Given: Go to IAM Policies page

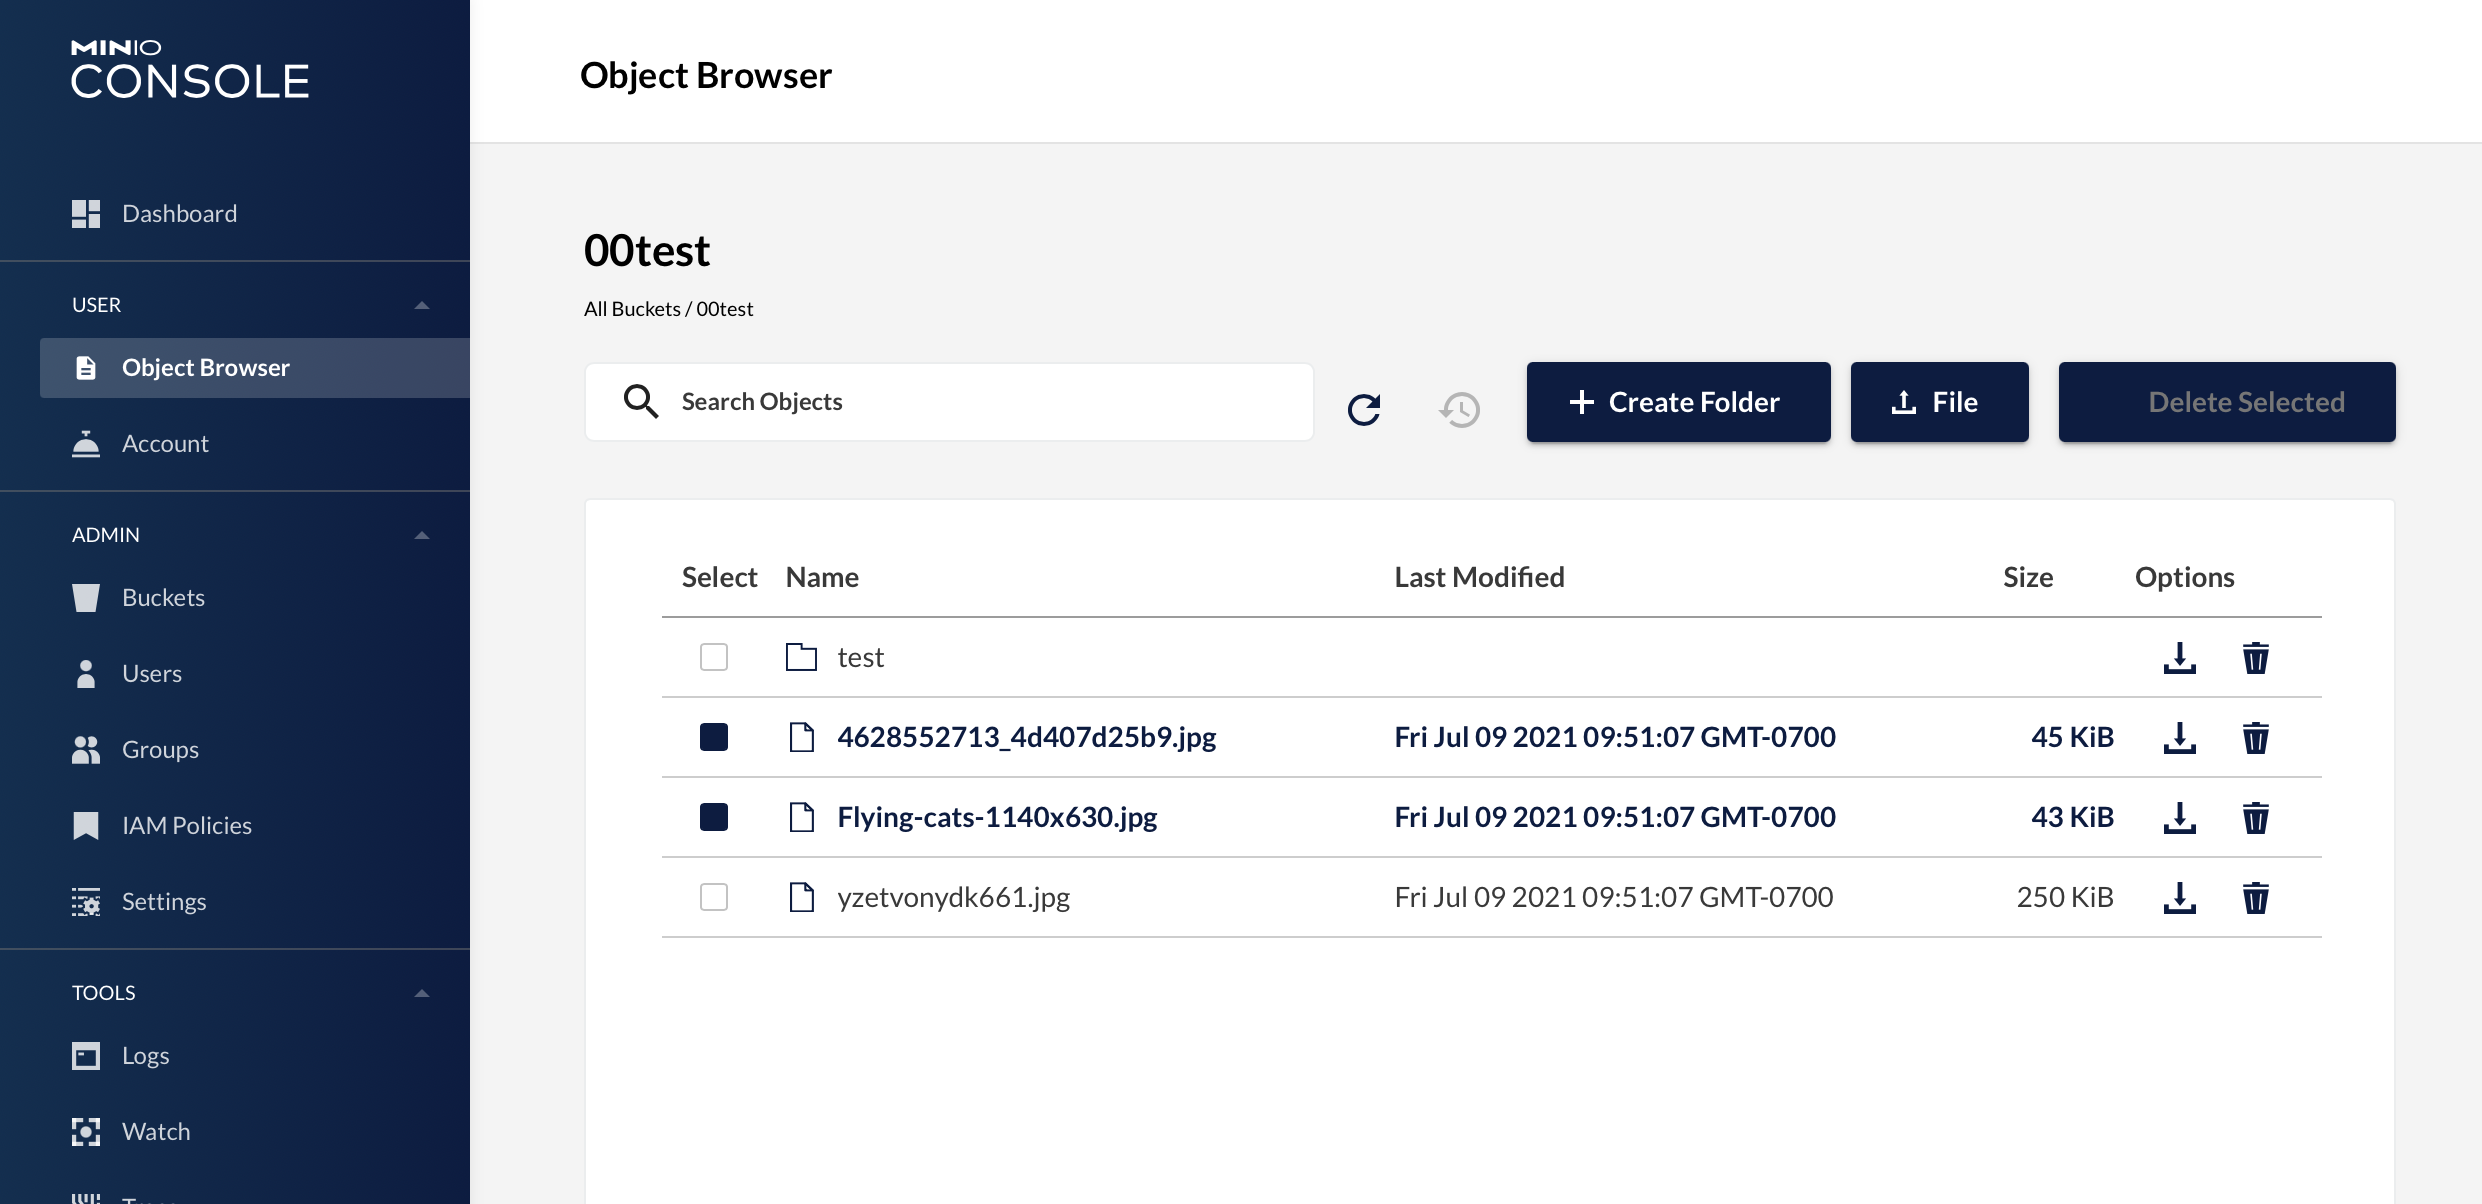Looking at the screenshot, I should tap(186, 825).
